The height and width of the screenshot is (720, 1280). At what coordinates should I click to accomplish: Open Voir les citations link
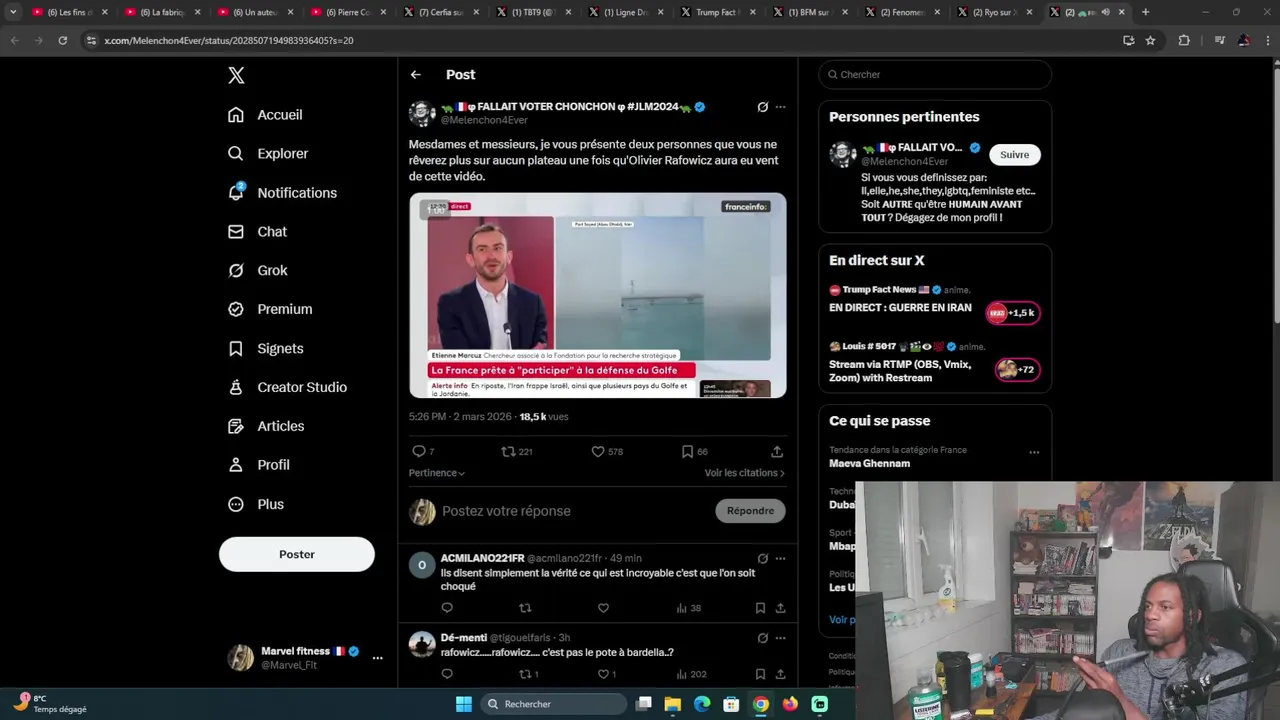[x=744, y=473]
